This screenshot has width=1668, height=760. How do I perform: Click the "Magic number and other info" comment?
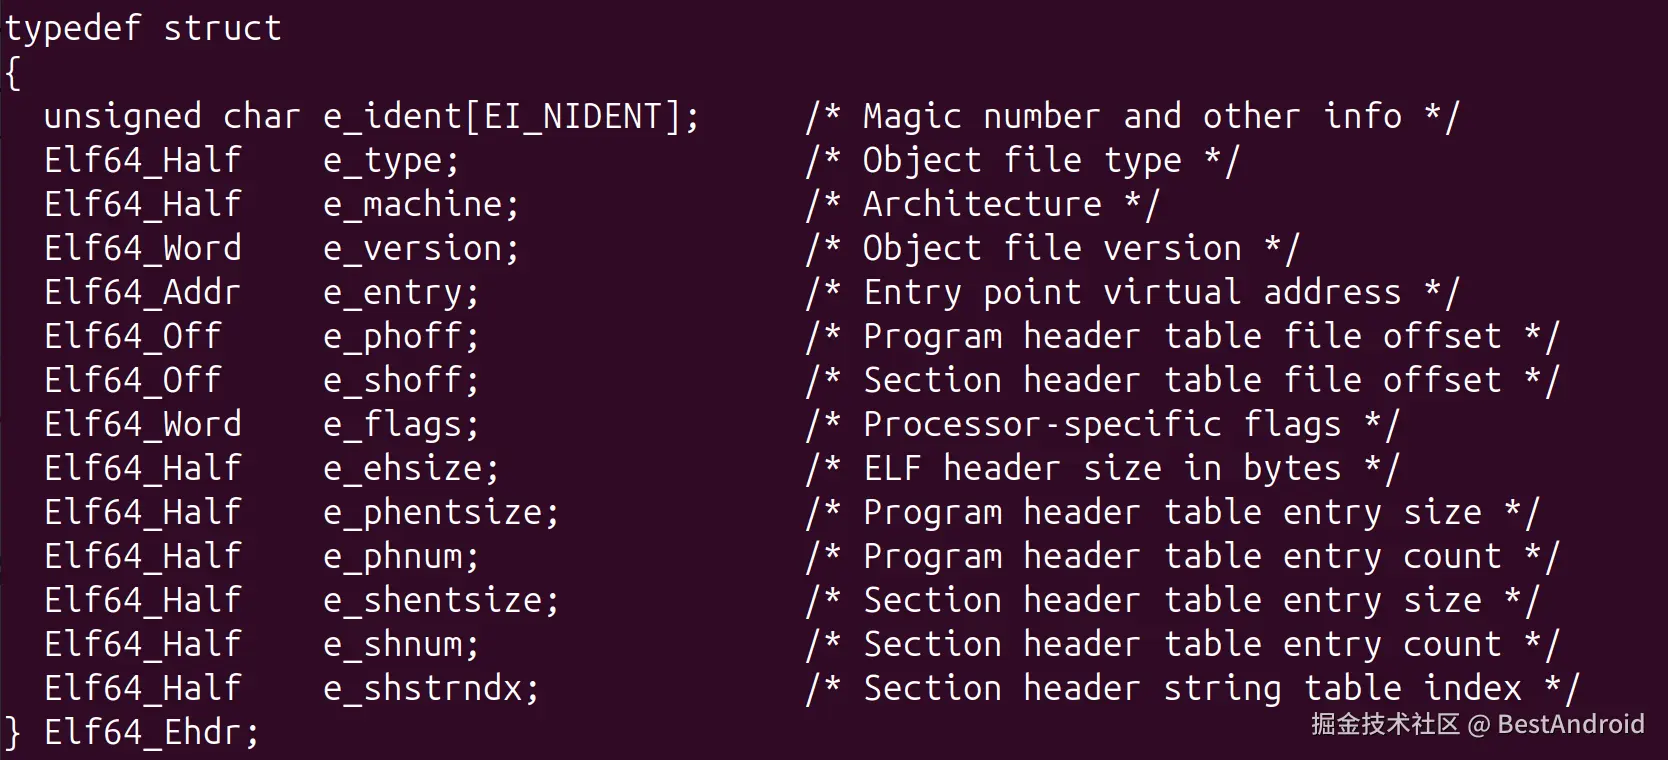(1132, 117)
